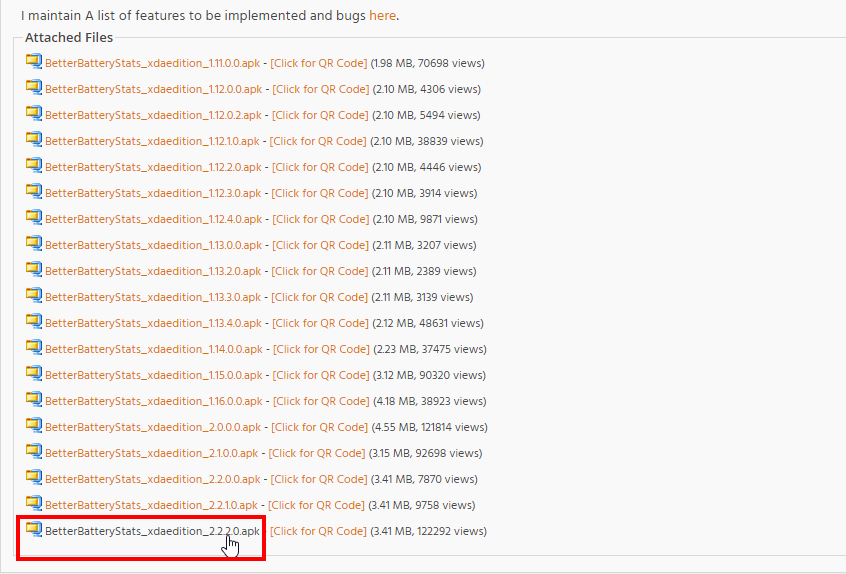Download BetterBatteryStats_xdaedition_2.2.2.0.apk
This screenshot has width=846, height=574.
tap(152, 531)
